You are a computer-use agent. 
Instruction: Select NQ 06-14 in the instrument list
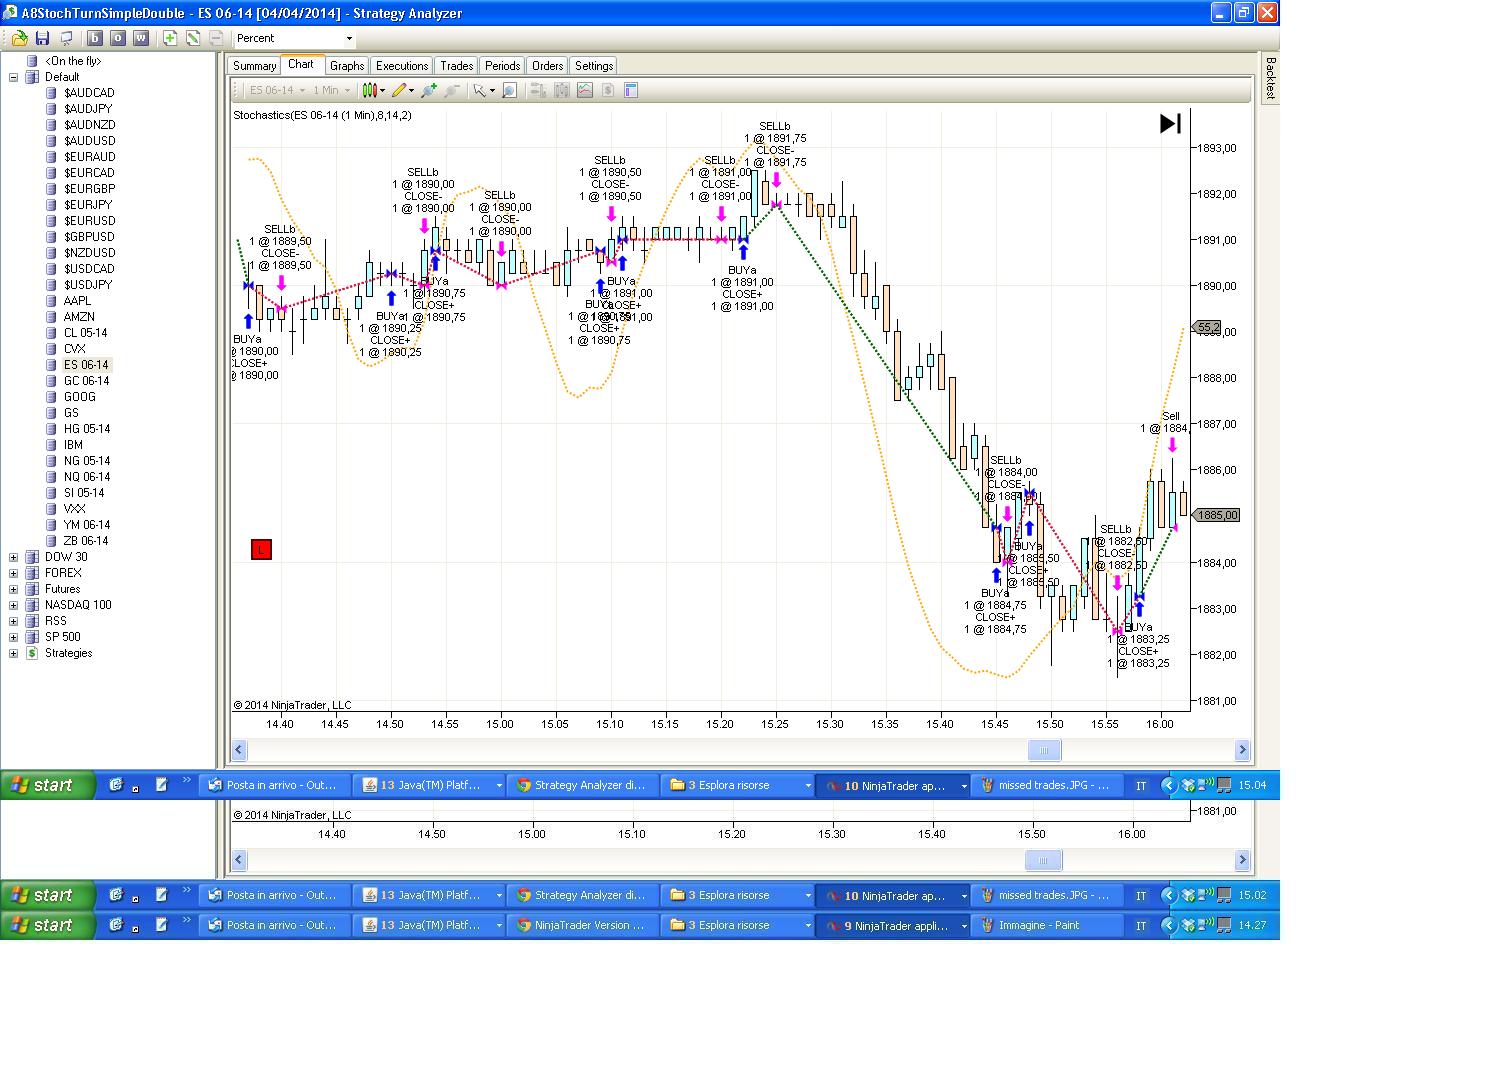click(x=87, y=477)
